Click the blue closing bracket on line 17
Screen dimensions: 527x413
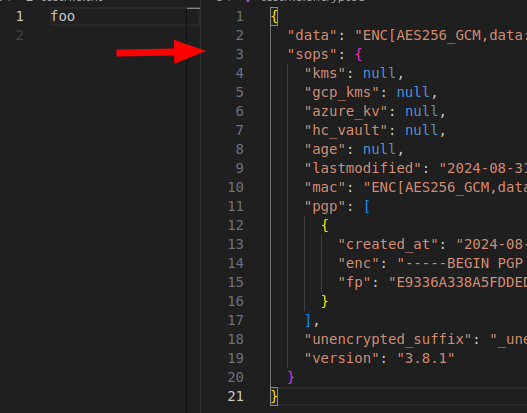coord(308,320)
